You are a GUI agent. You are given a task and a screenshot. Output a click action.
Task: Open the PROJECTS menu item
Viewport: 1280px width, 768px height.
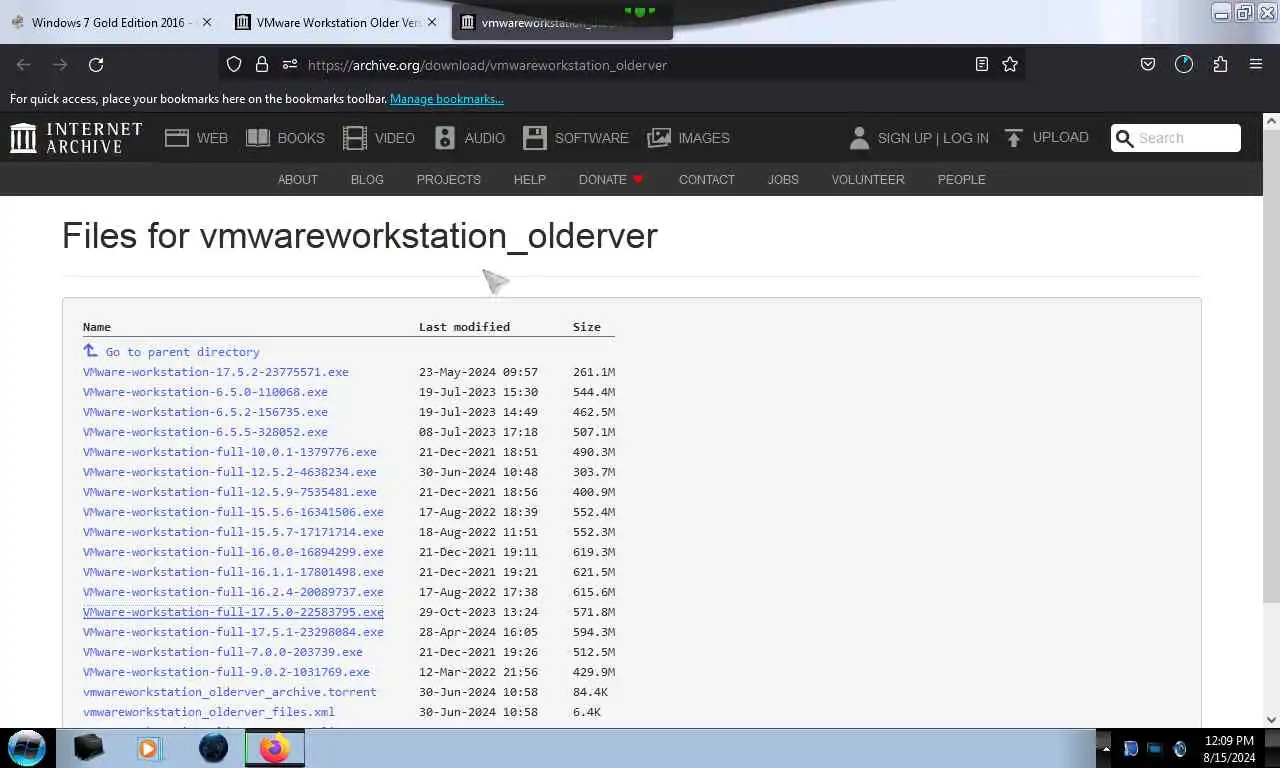click(x=449, y=180)
